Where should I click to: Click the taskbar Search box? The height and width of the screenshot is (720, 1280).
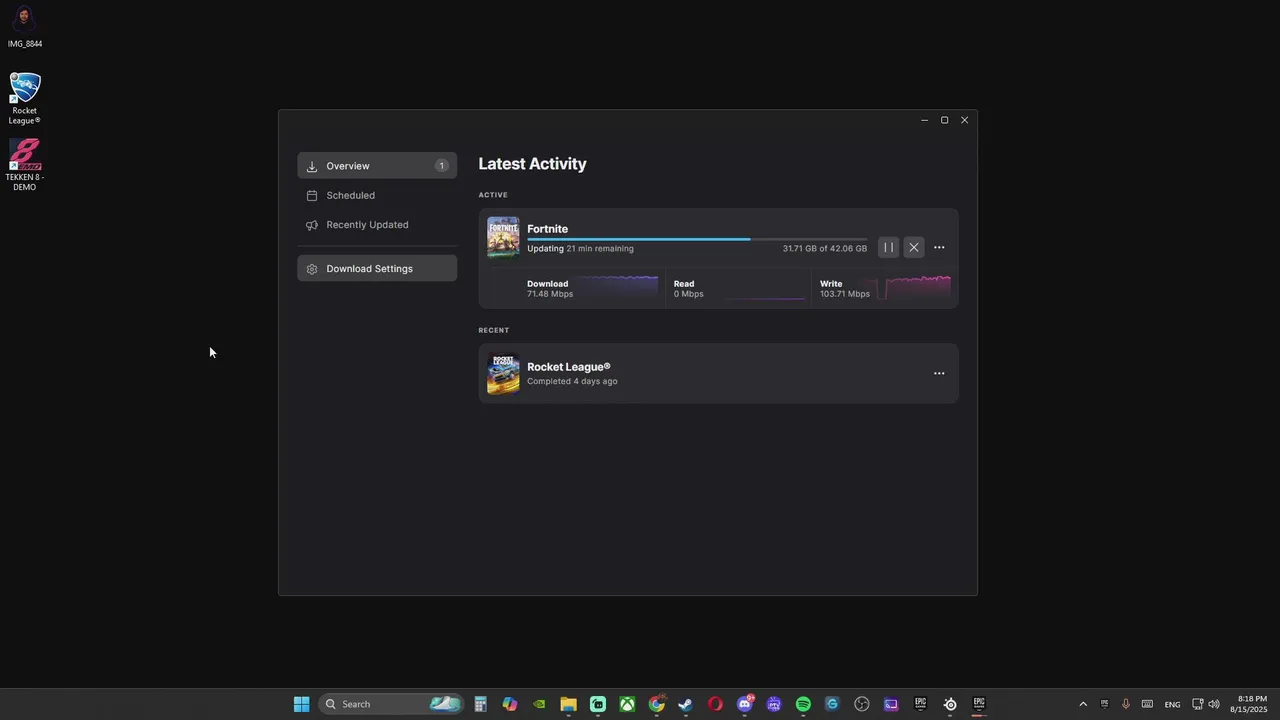[x=391, y=704]
